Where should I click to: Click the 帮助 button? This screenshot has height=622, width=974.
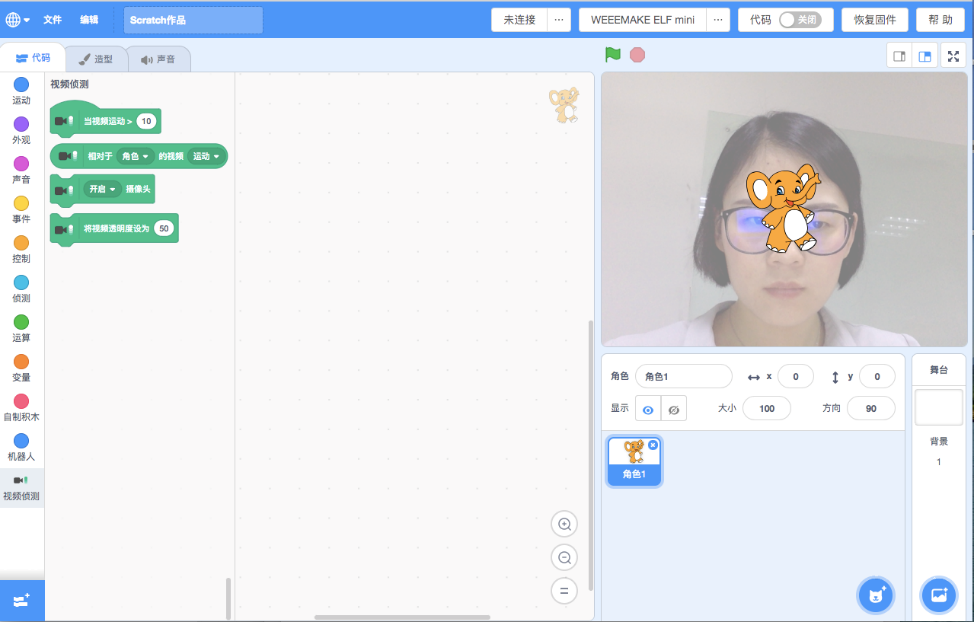click(940, 20)
